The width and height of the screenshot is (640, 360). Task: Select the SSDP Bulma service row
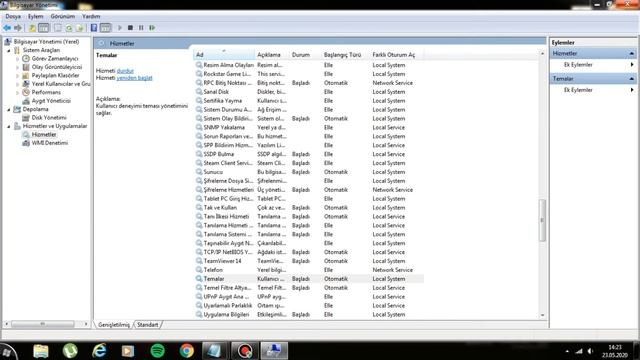point(309,154)
